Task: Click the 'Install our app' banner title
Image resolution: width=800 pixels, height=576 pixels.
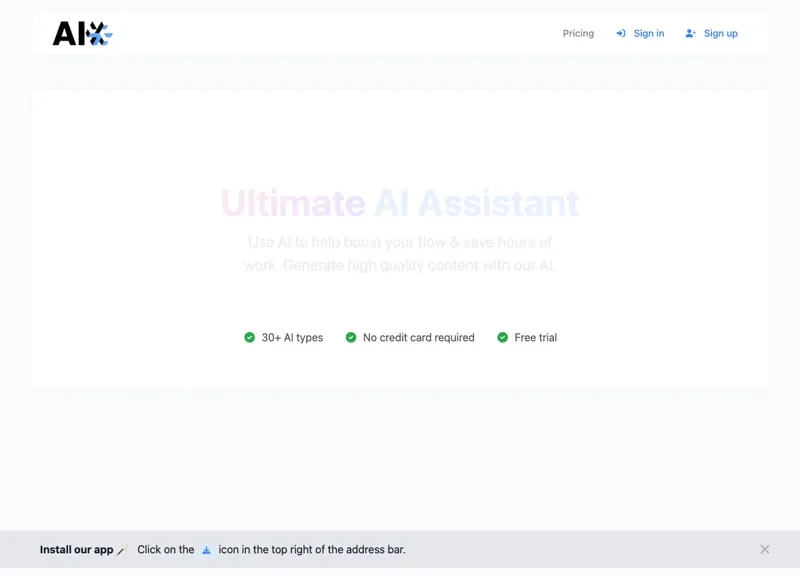Action: (x=77, y=549)
